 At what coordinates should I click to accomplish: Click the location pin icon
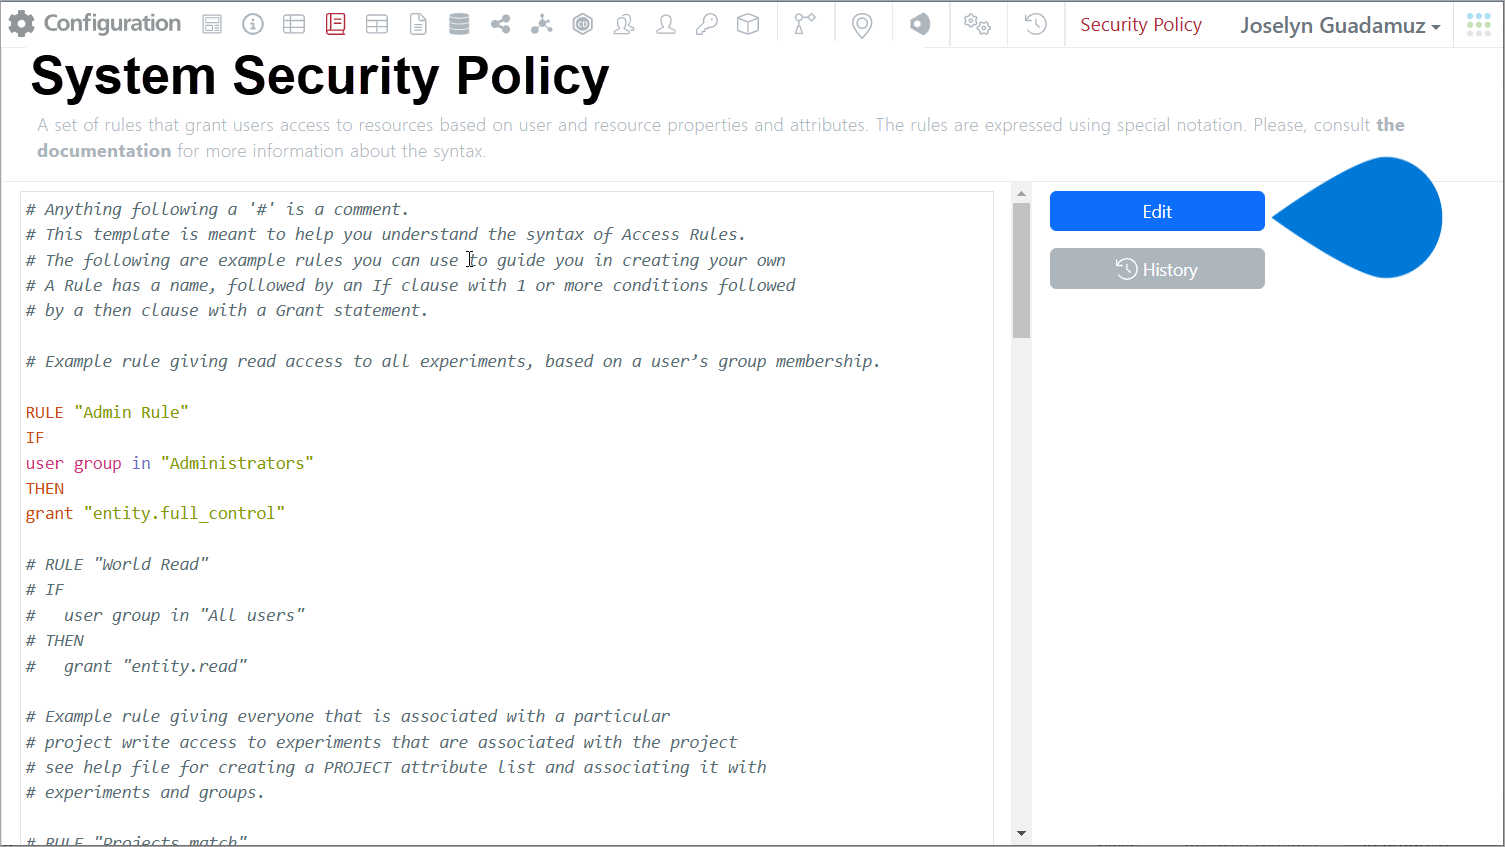click(x=862, y=26)
